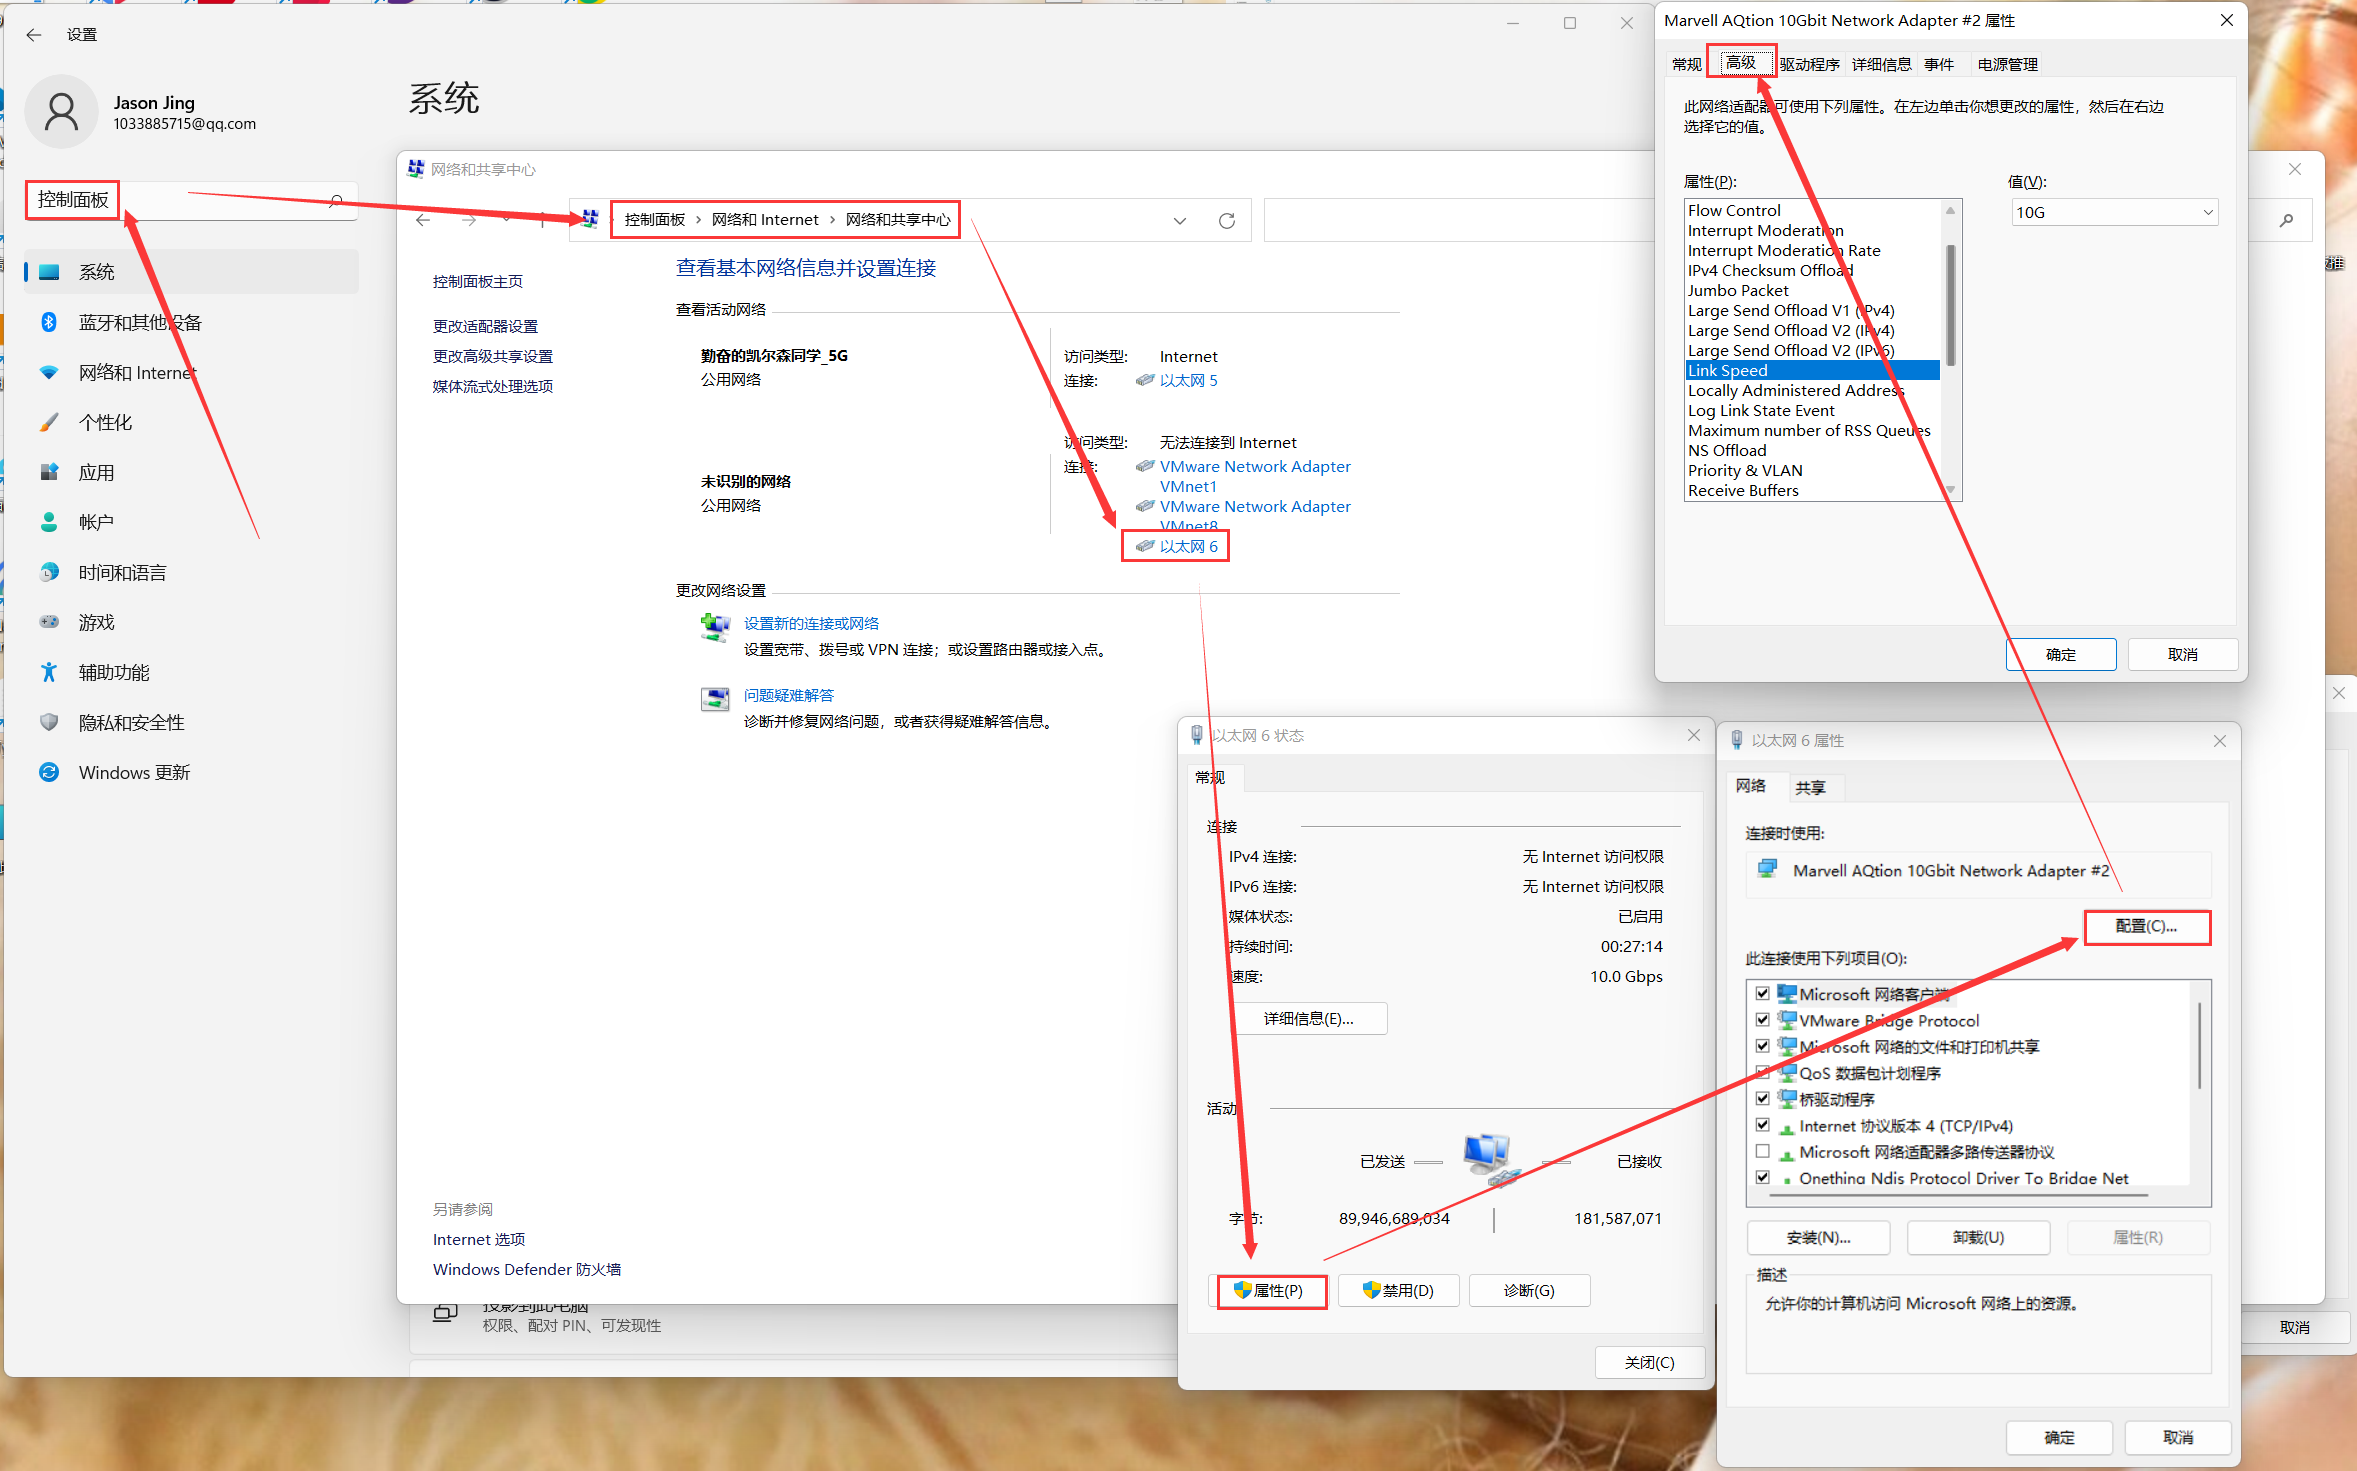Image resolution: width=2357 pixels, height=1471 pixels.
Task: Click Jason Jing's user avatar icon
Action: pos(61,112)
